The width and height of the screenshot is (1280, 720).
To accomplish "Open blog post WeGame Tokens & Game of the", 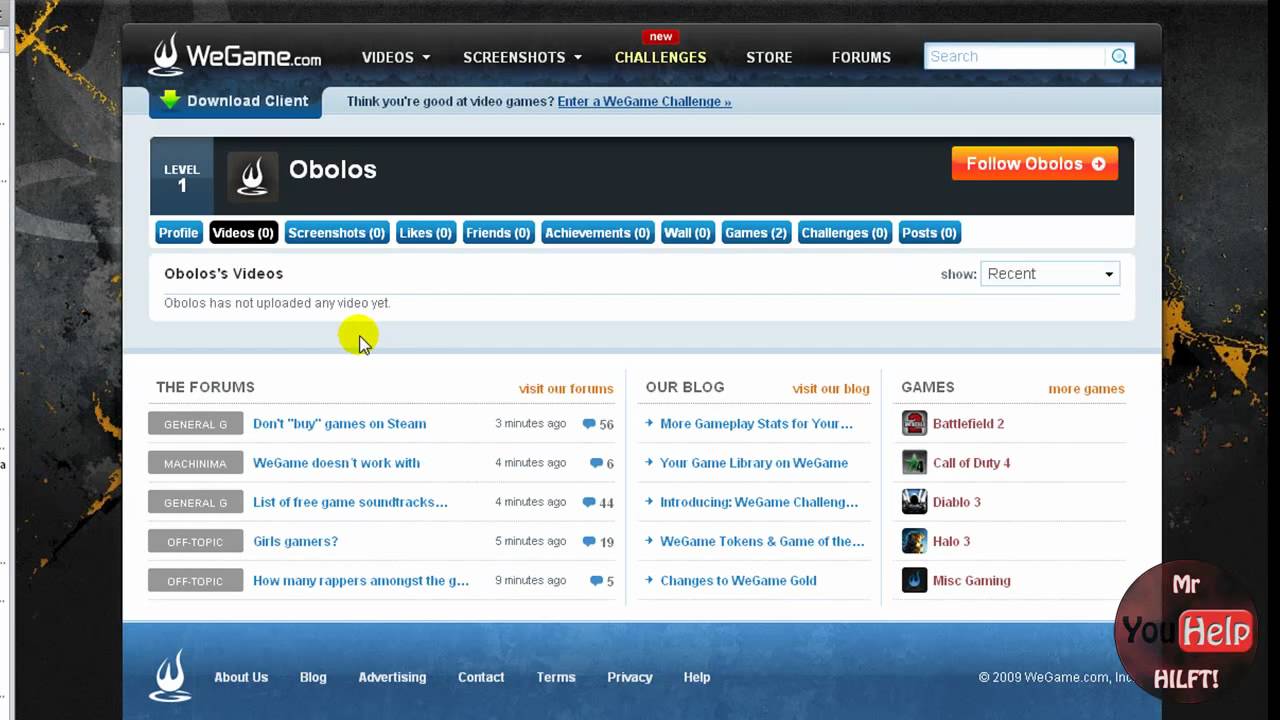I will point(762,541).
